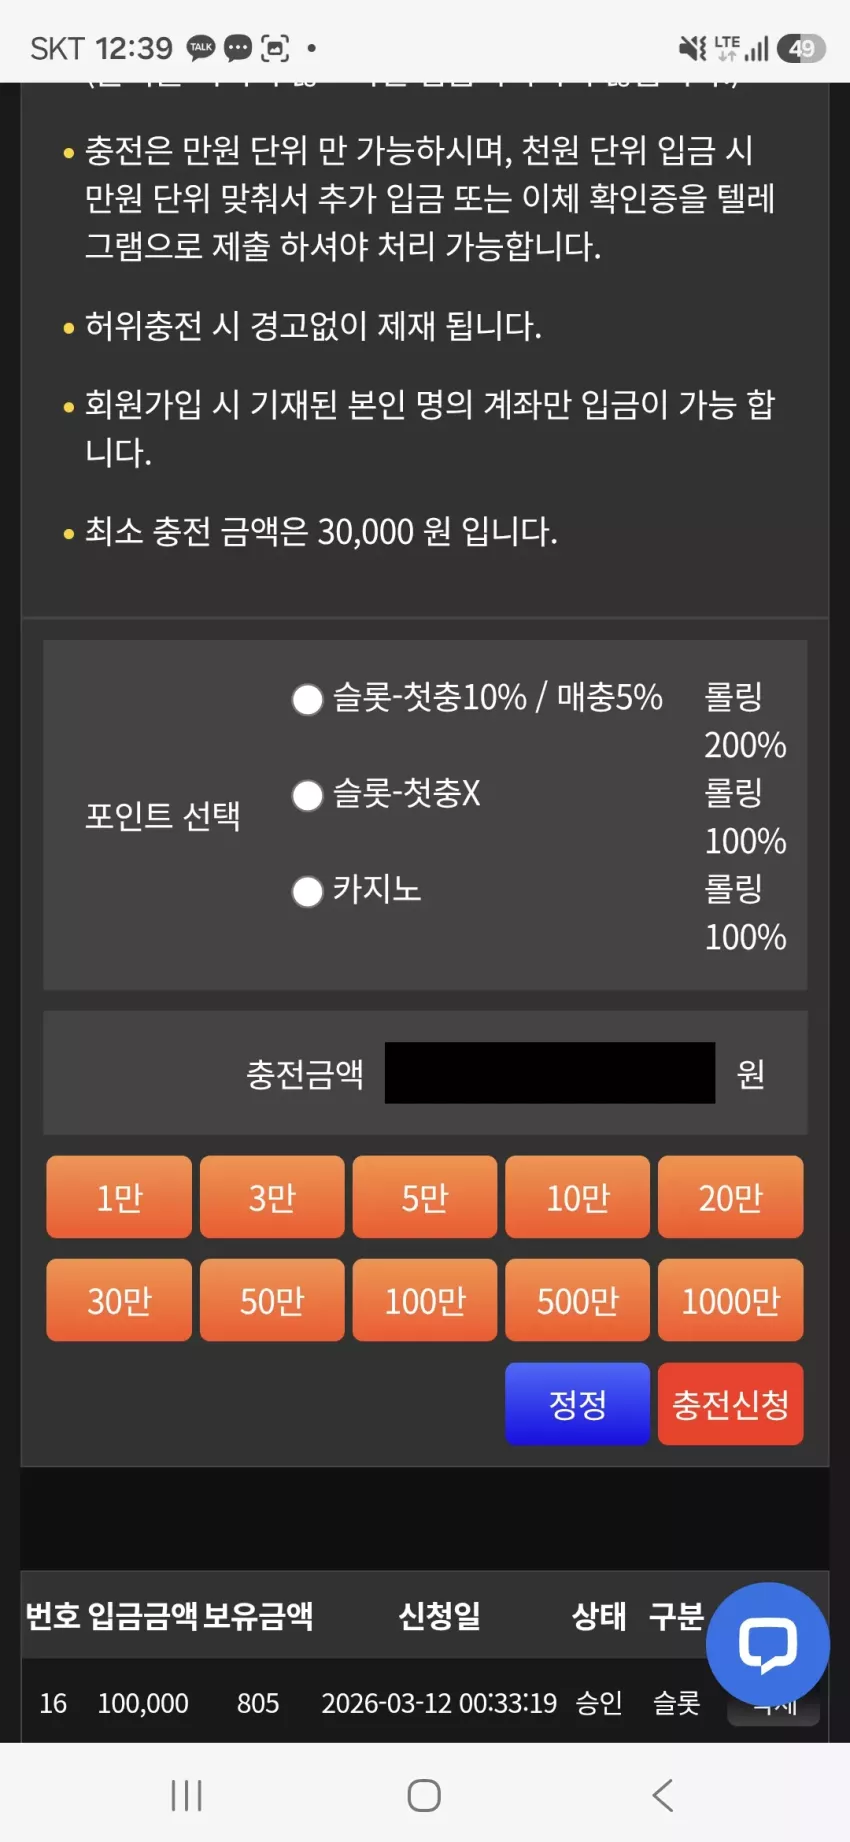The width and height of the screenshot is (850, 1842).
Task: Select the 슬롯-첫충10% / 매충5% radio option
Action: point(307,699)
